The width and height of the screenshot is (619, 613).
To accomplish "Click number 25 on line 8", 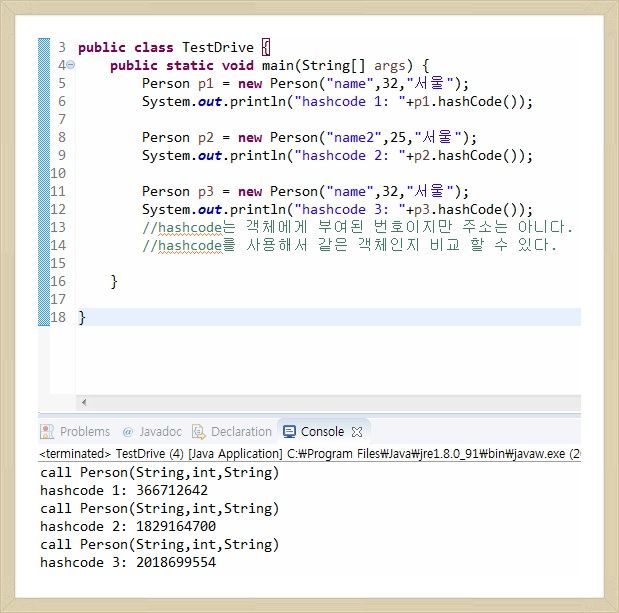I will pyautogui.click(x=398, y=137).
